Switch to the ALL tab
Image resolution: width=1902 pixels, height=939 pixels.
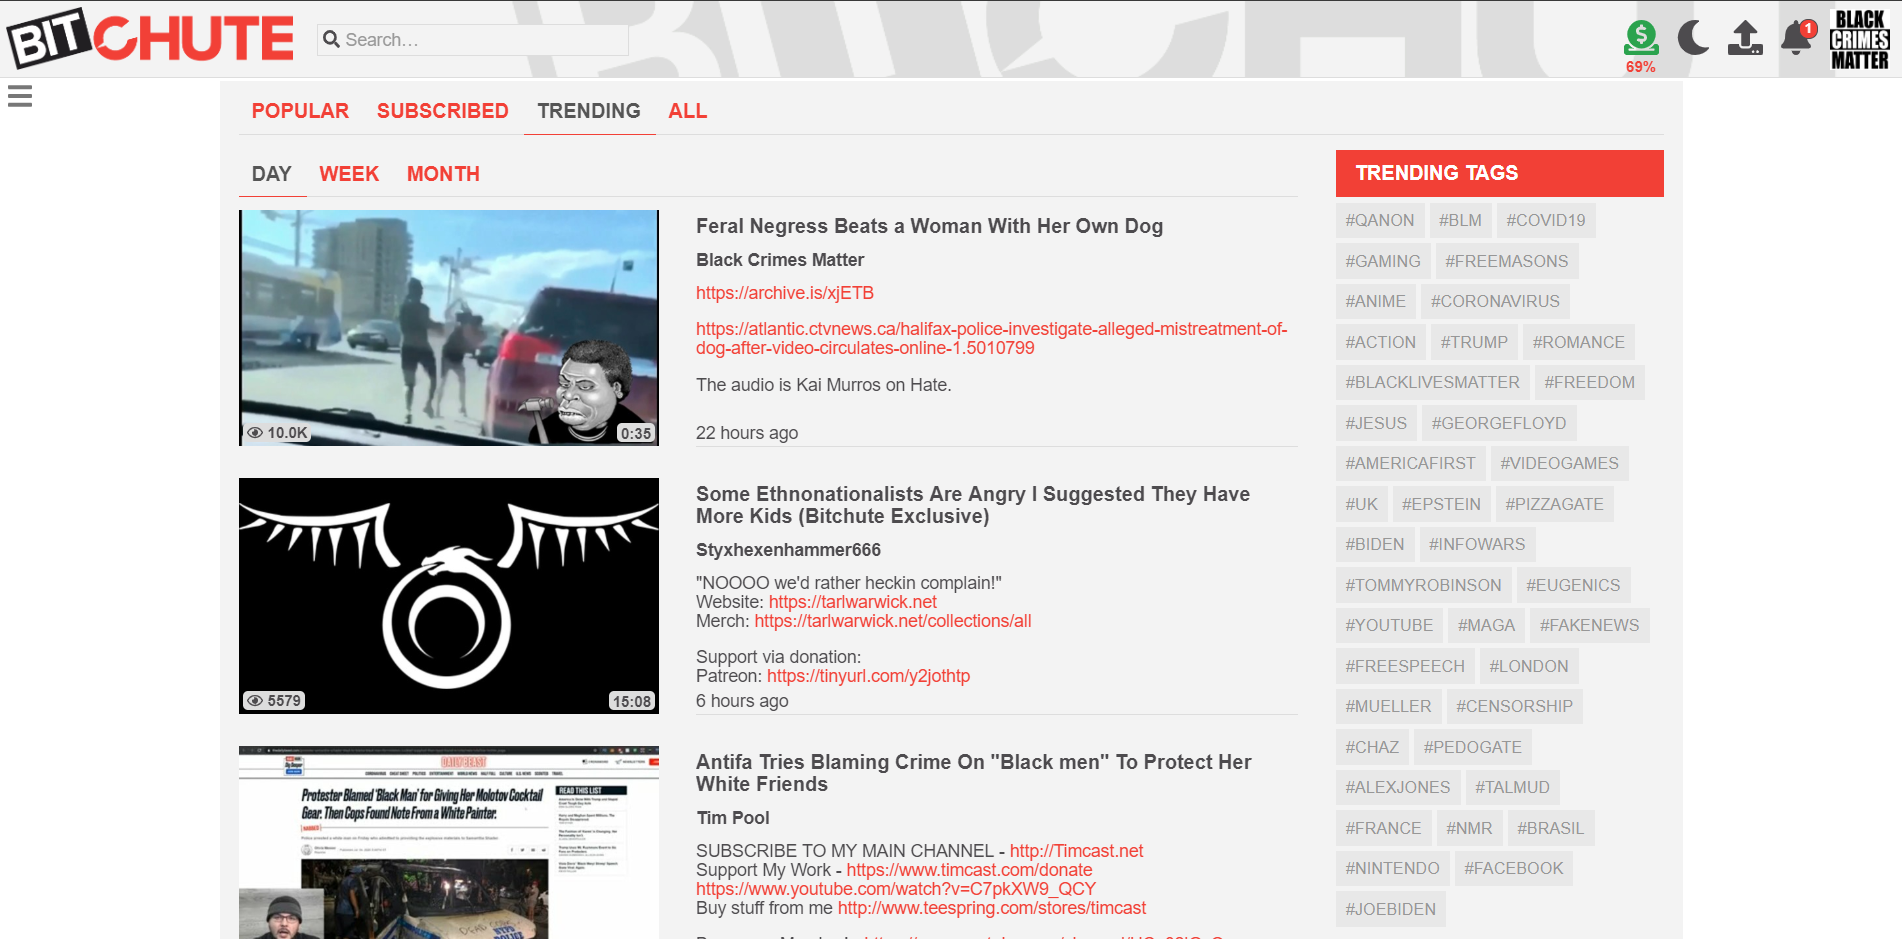point(688,111)
